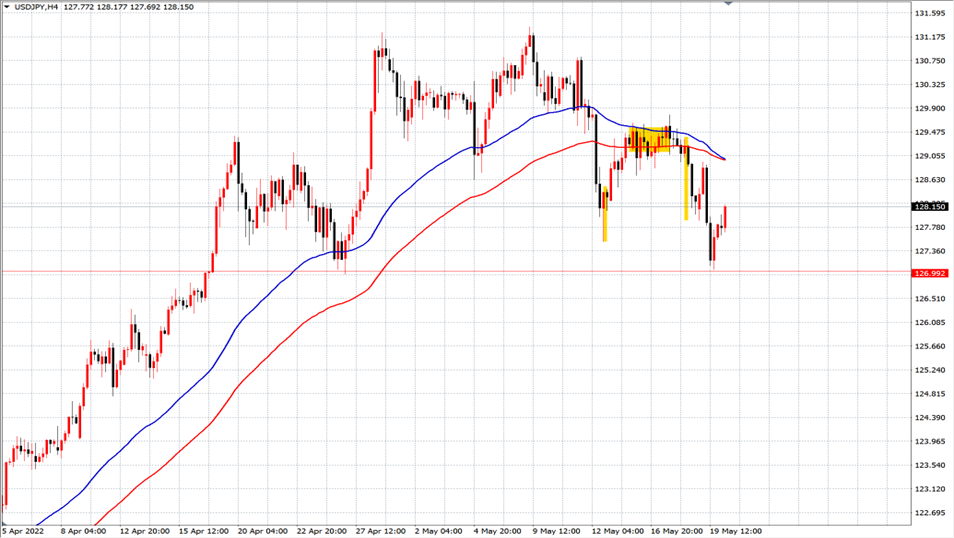Click the 122.695 price scale label
954x538 pixels.
(930, 513)
